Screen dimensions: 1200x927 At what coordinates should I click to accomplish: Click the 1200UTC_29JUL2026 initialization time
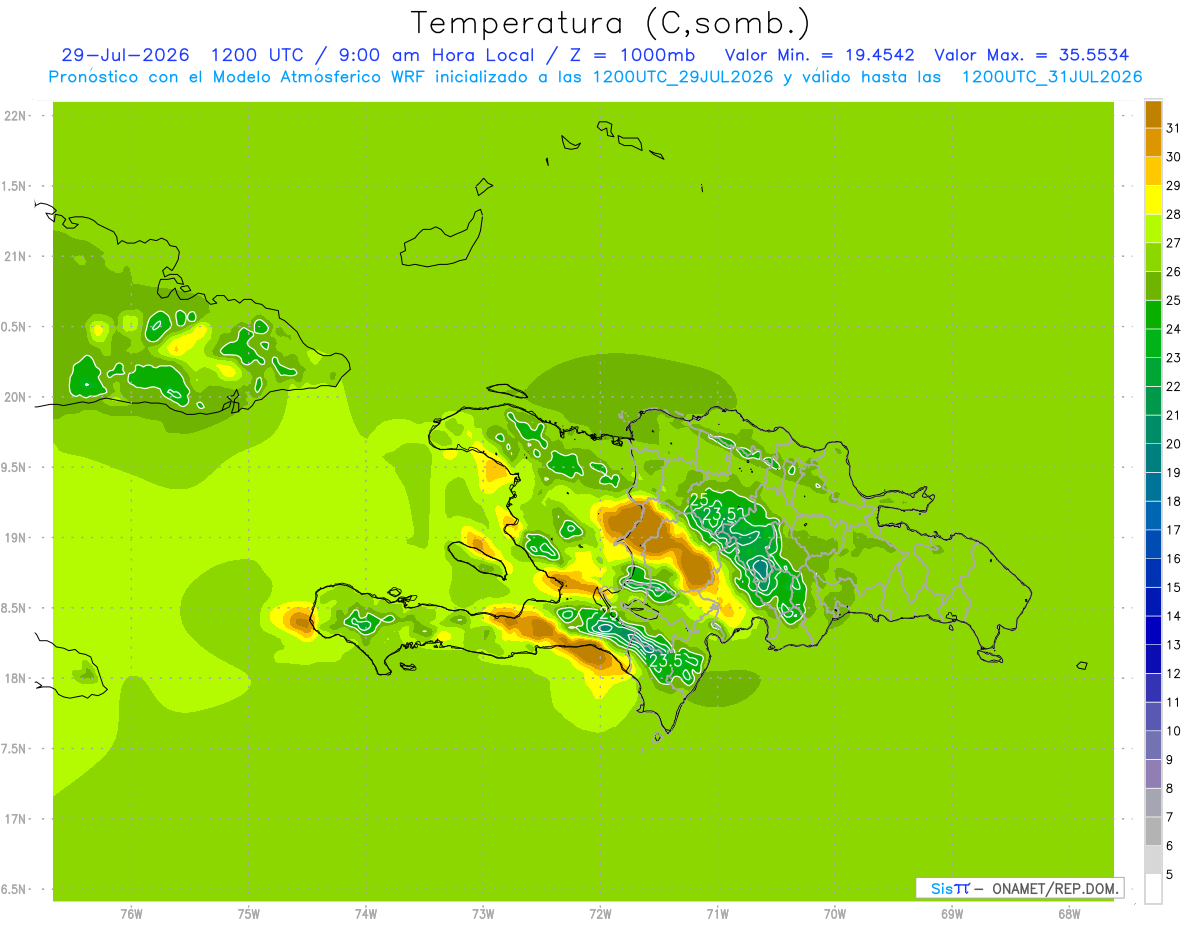(683, 77)
